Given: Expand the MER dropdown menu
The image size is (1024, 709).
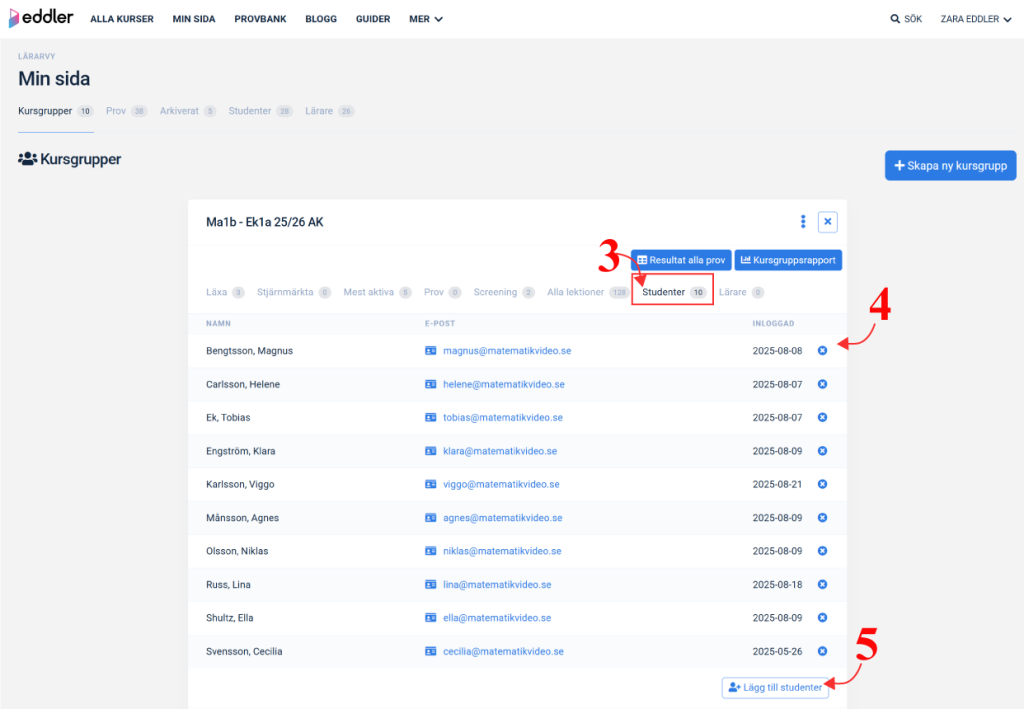Looking at the screenshot, I should click(x=425, y=19).
